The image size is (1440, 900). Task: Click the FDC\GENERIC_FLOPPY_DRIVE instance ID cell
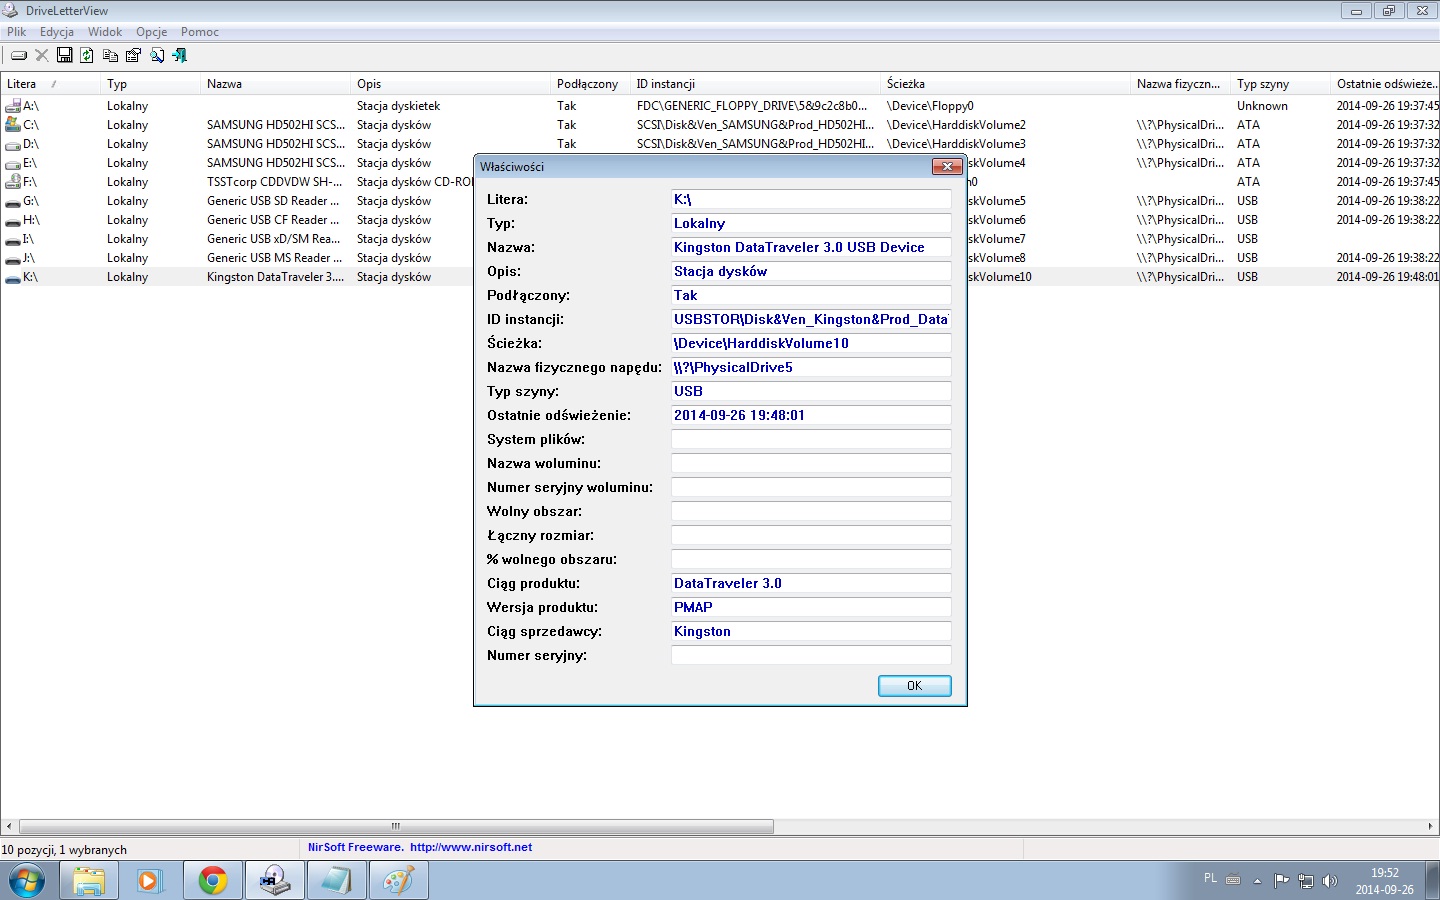(752, 106)
